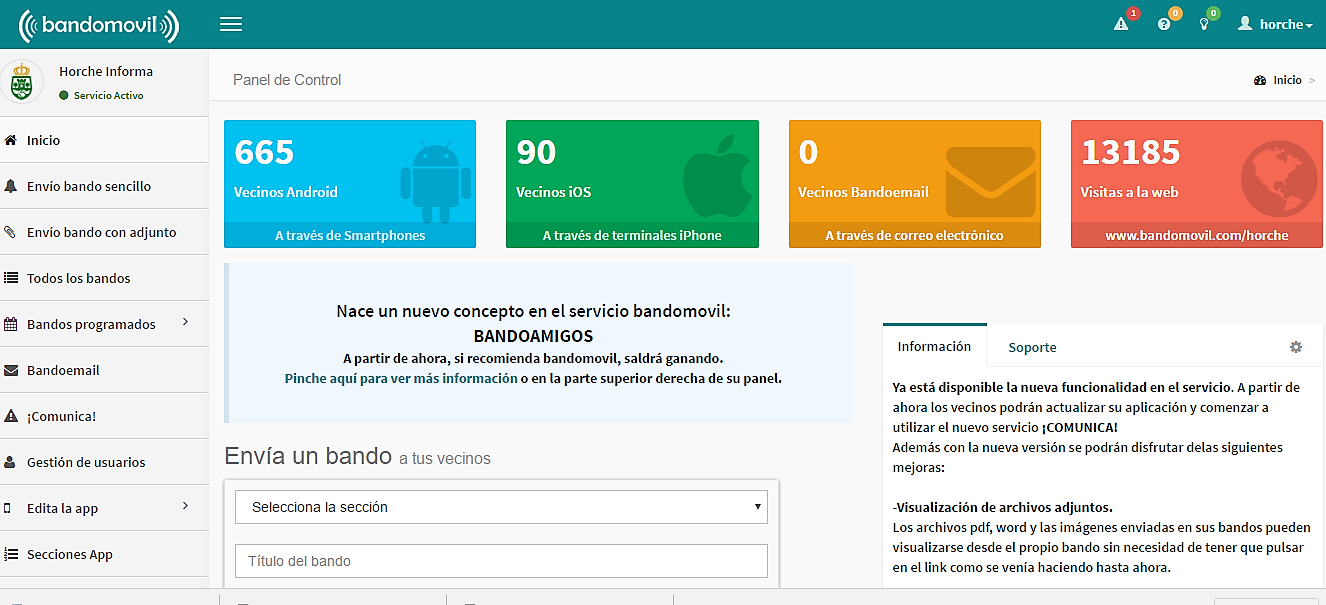Open ¡Comunica! sidebar item
This screenshot has width=1326, height=605.
pyautogui.click(x=104, y=416)
